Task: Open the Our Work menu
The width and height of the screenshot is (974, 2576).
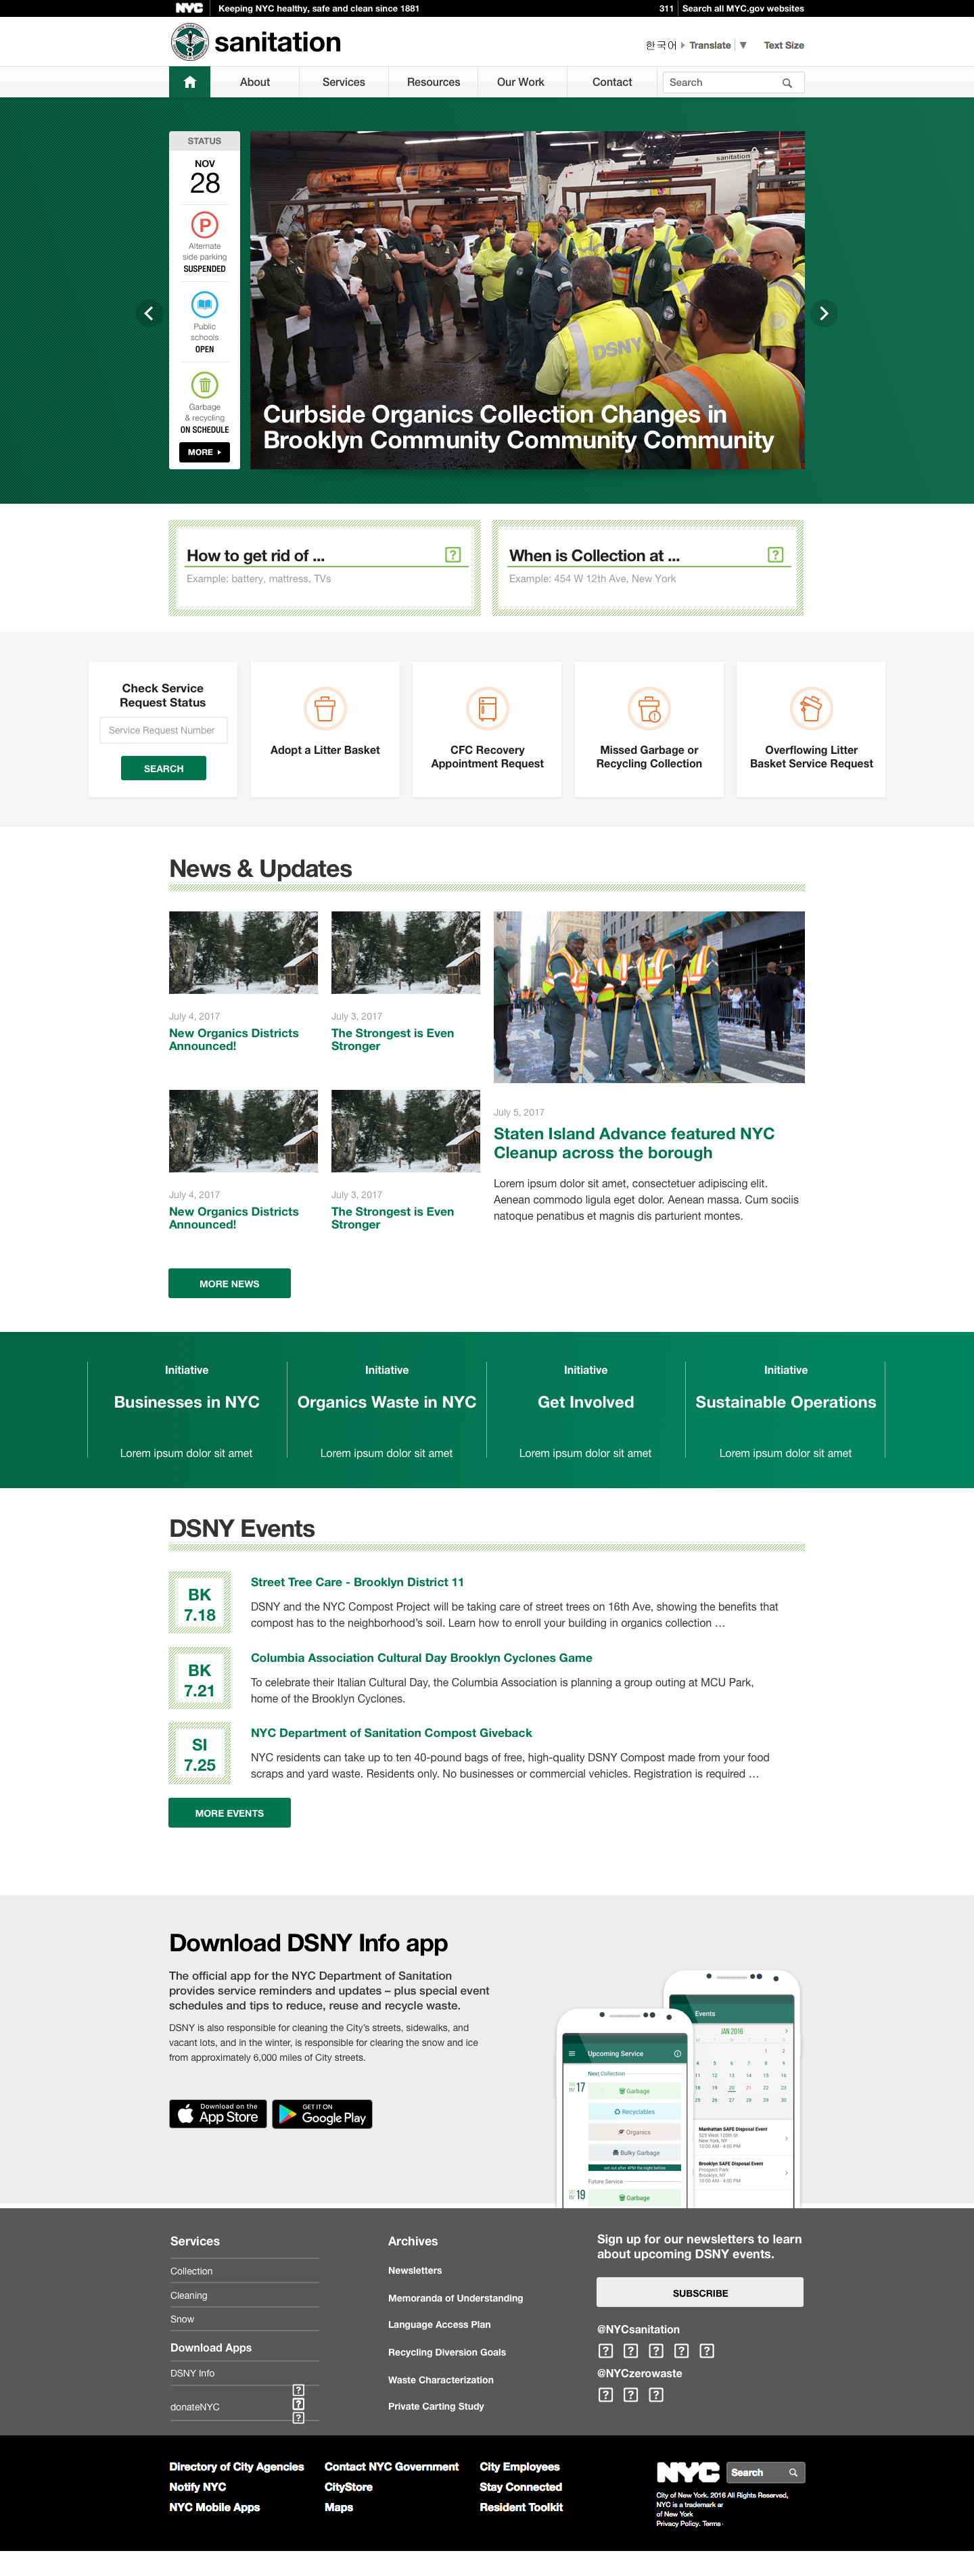Action: 521,82
